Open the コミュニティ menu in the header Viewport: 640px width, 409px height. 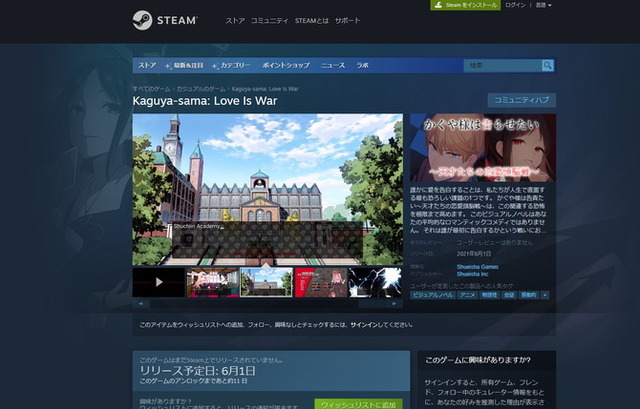268,20
